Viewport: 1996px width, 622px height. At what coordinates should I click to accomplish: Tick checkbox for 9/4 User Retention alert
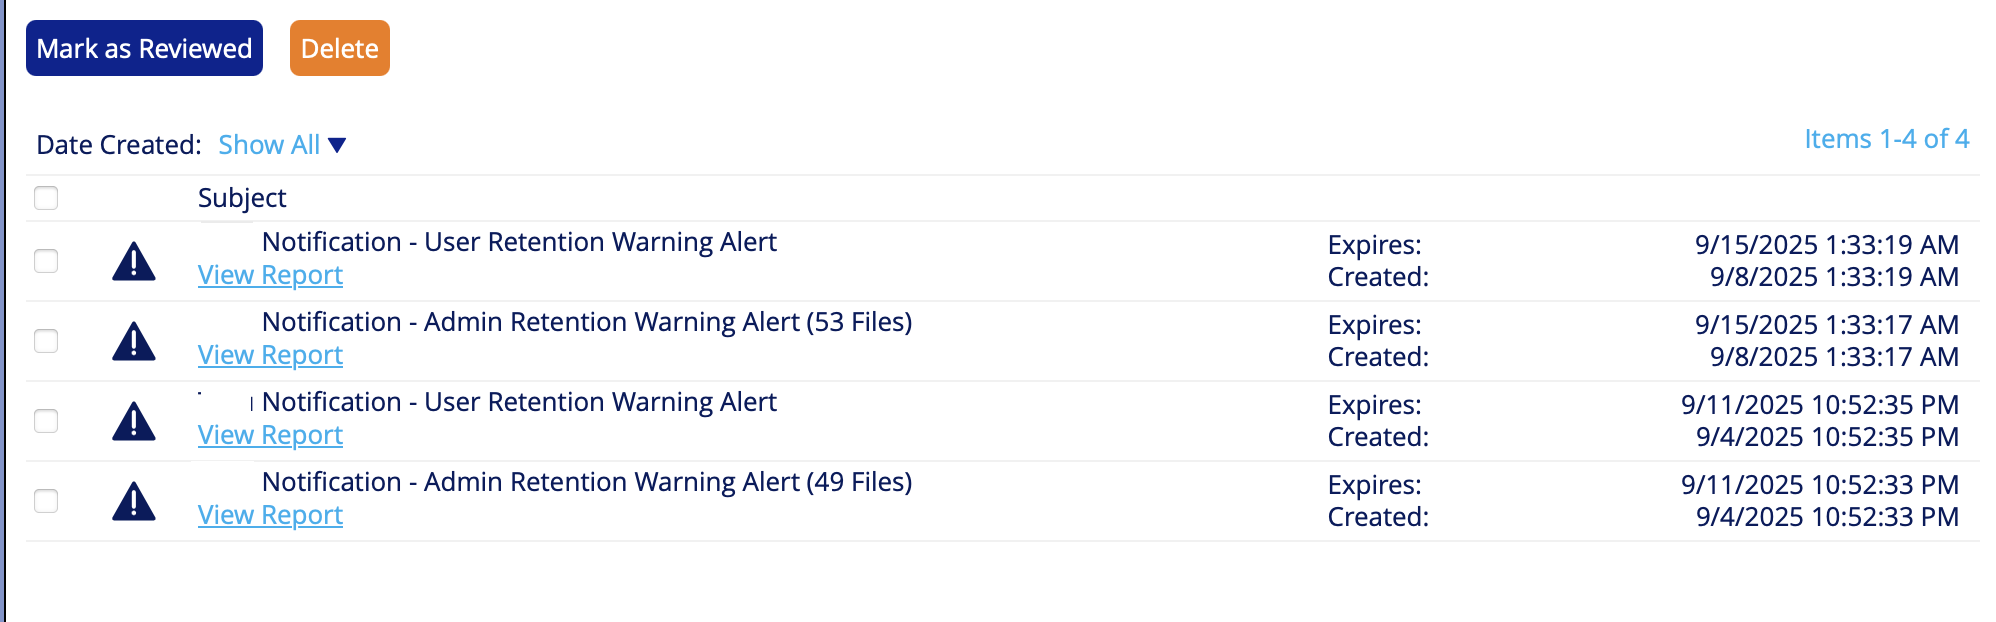[46, 421]
